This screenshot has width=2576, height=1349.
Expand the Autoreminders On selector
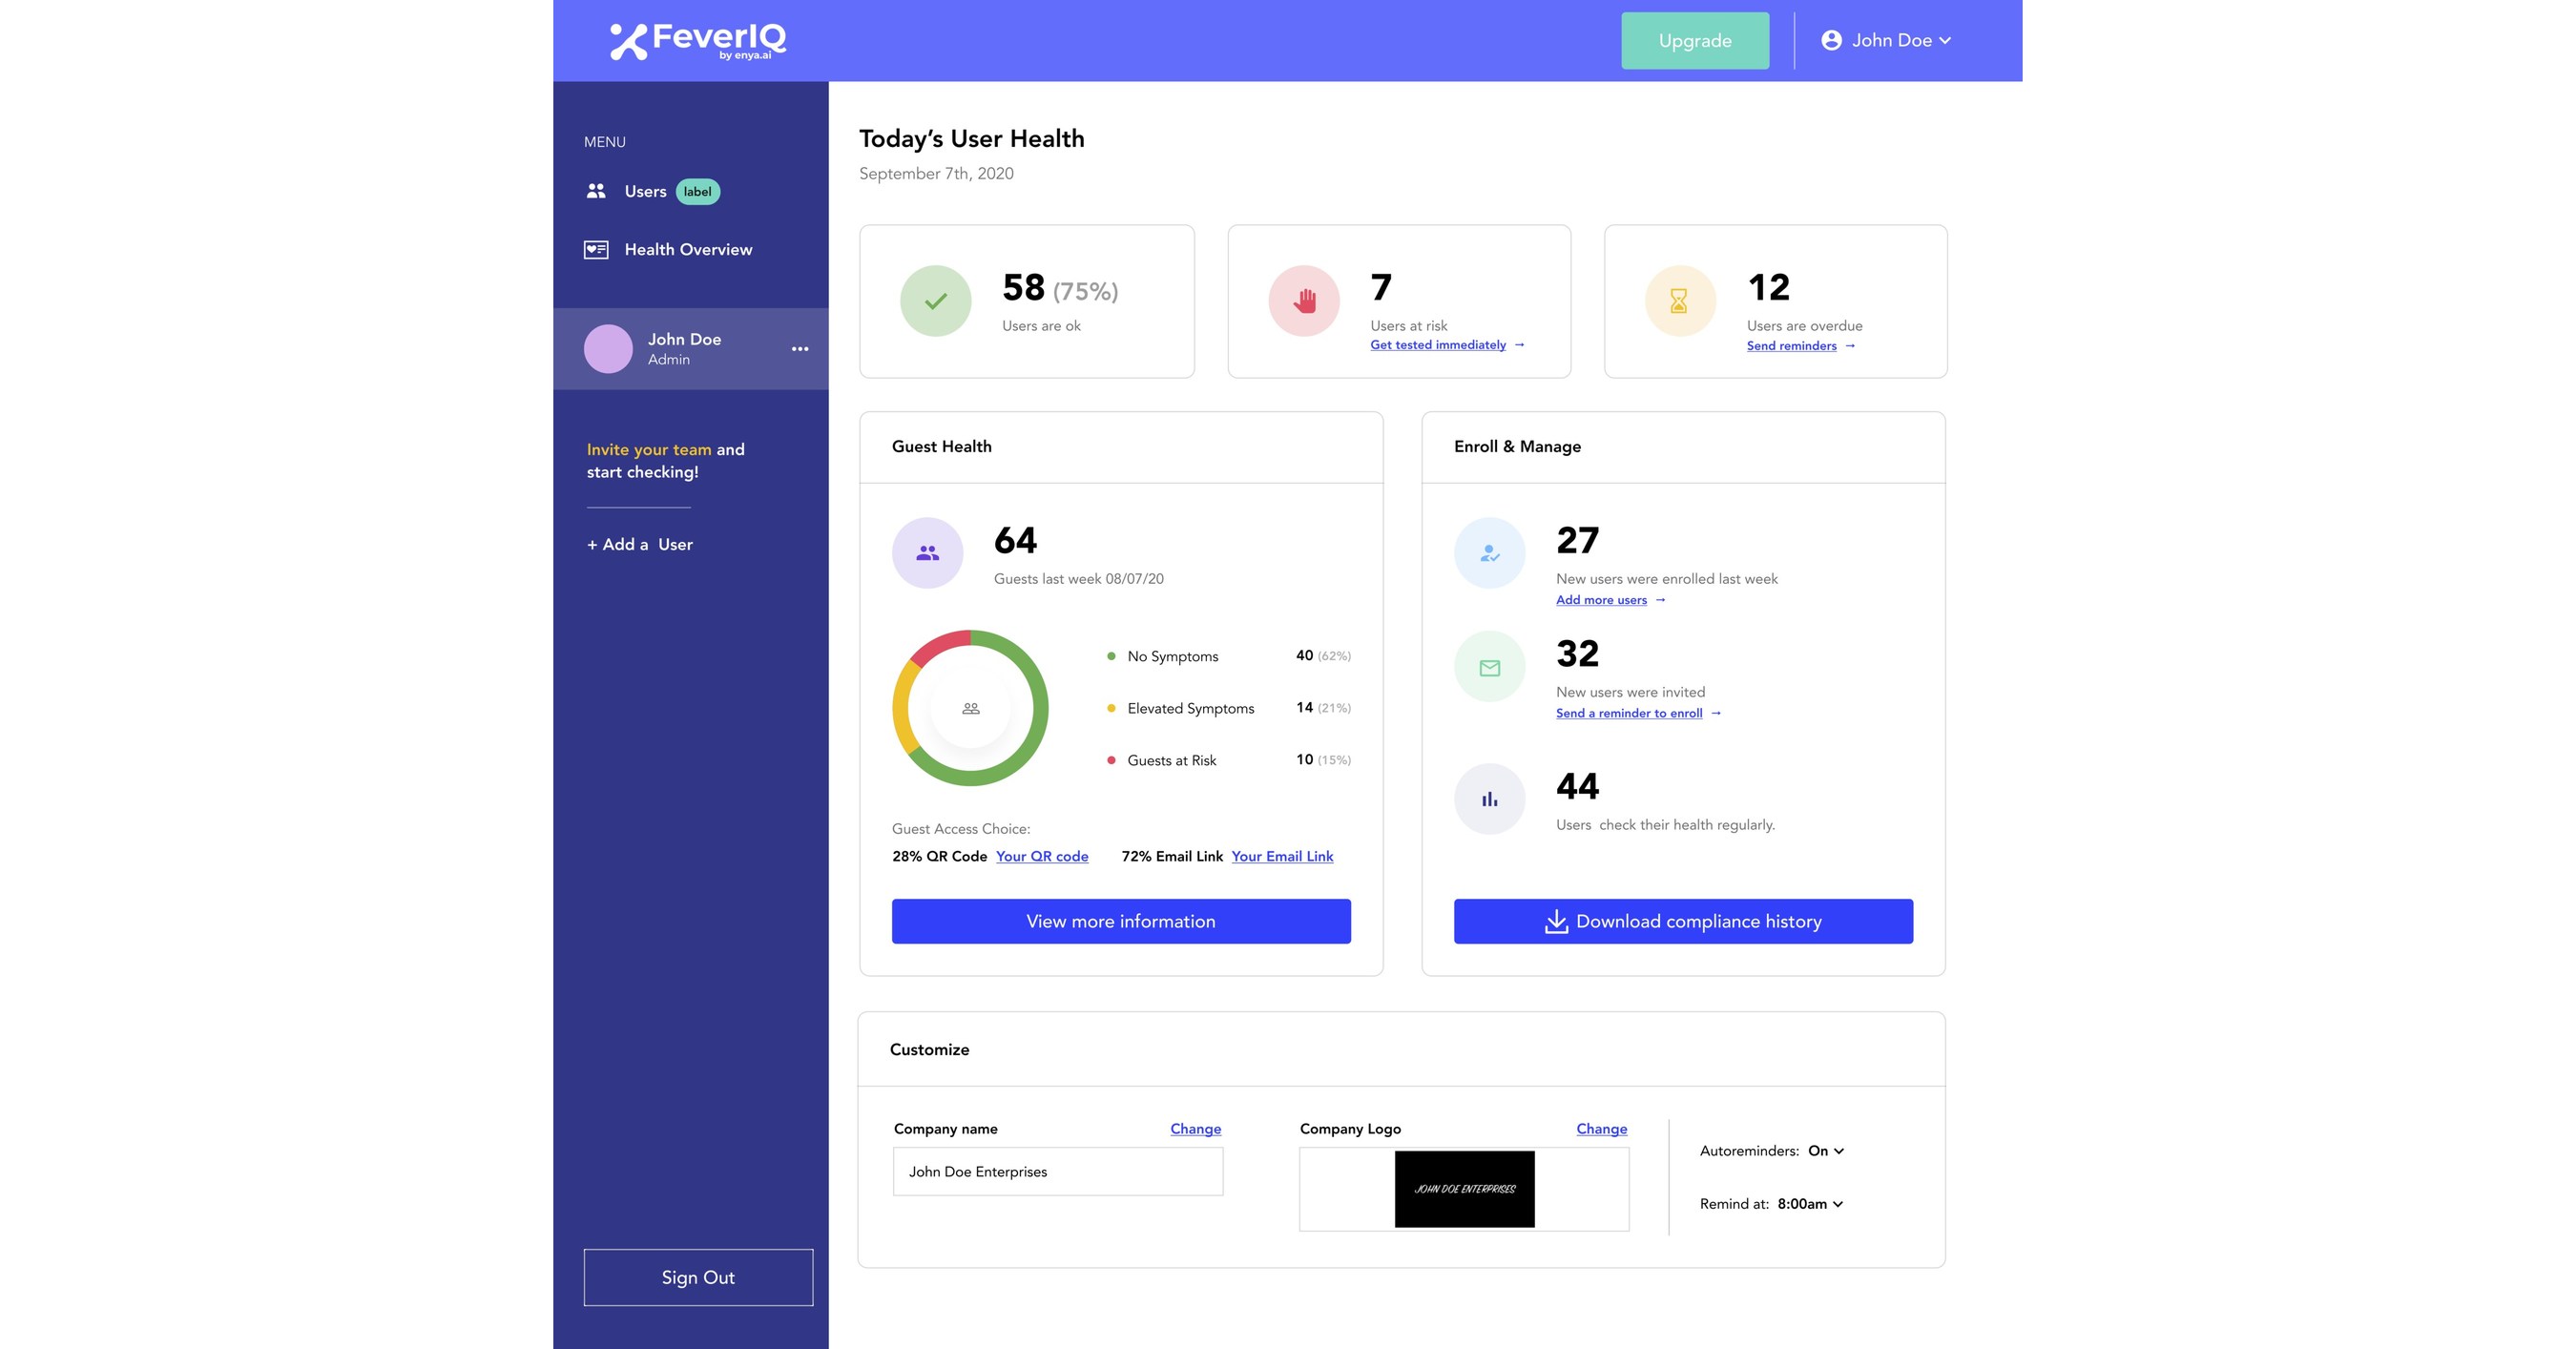(x=1827, y=1150)
